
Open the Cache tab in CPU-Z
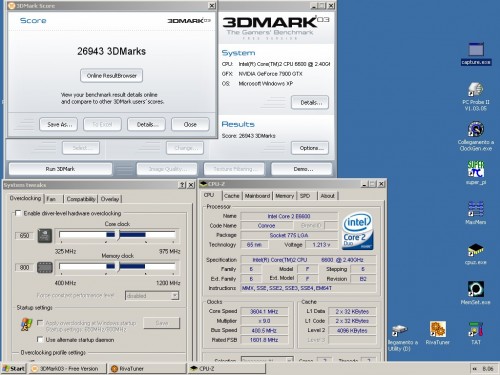(232, 196)
